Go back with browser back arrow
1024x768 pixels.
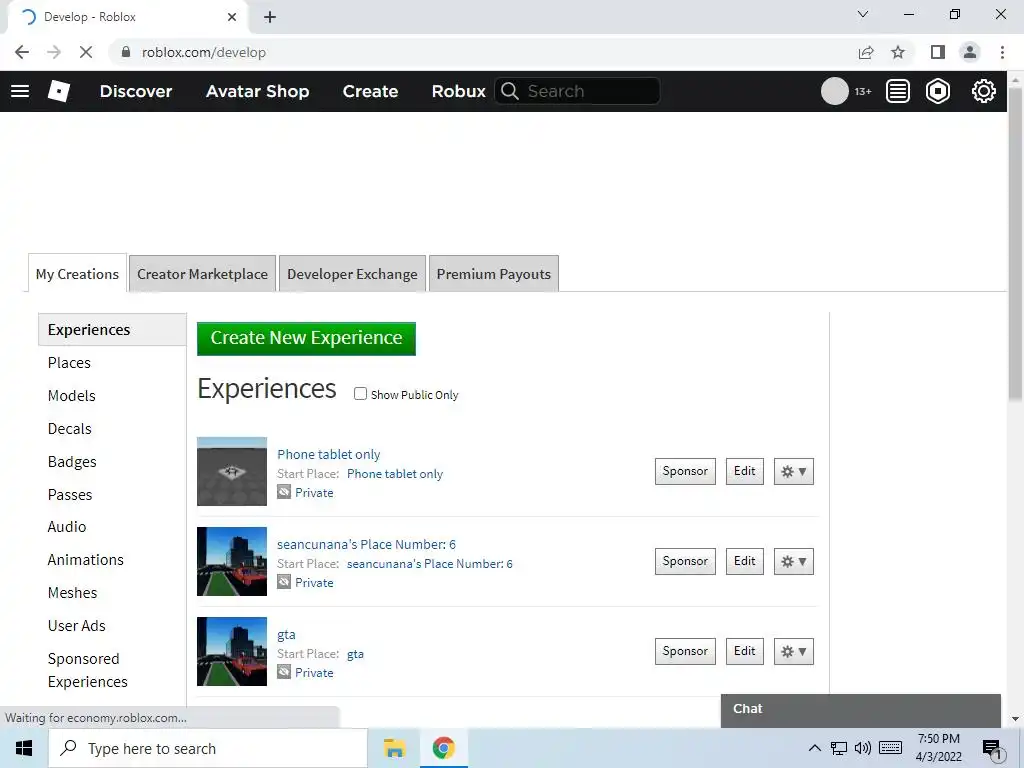coord(22,52)
